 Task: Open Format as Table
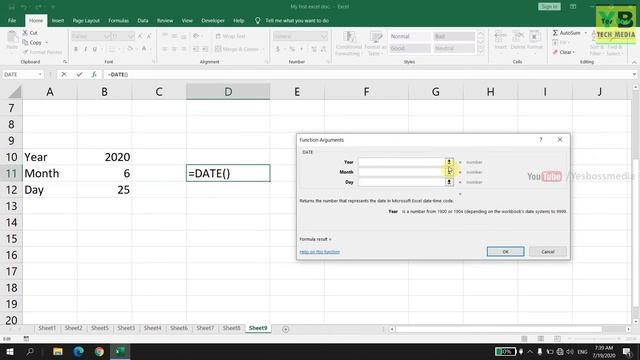pyautogui.click(x=376, y=43)
